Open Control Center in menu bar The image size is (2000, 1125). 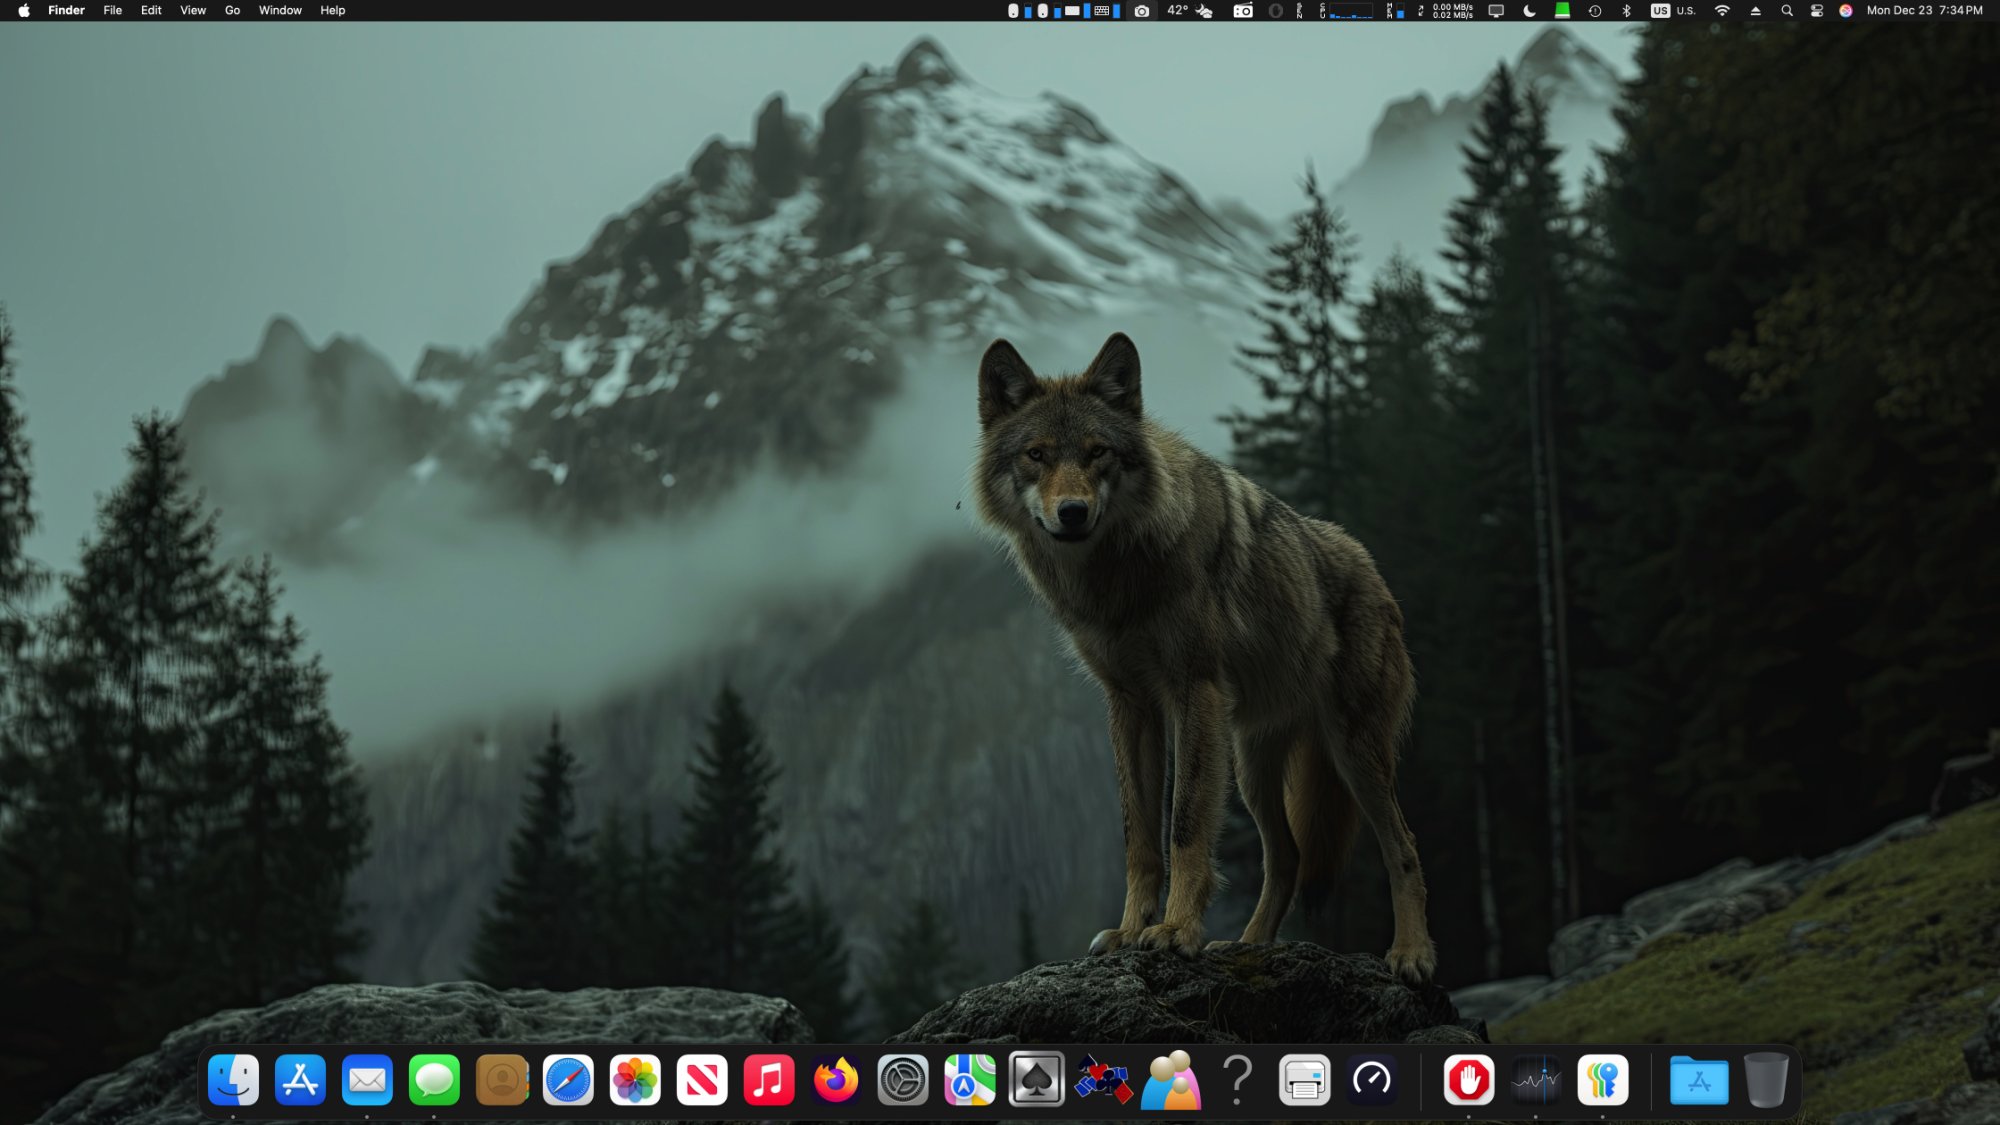[1817, 11]
